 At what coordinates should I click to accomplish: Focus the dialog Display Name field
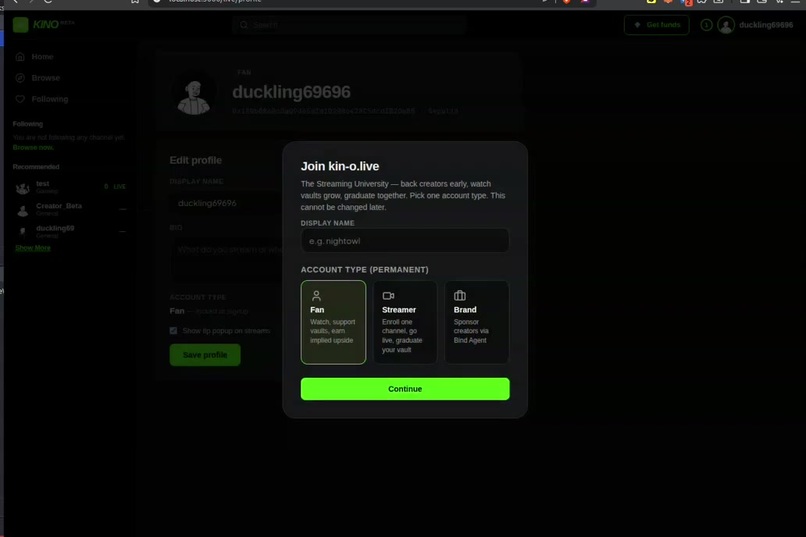point(405,240)
